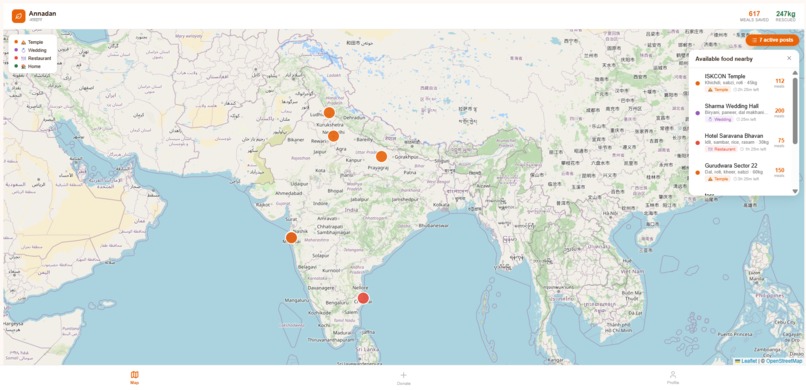Screen dimensions: 806x390
Task: Click the Home label in legend
Action: (x=34, y=66)
